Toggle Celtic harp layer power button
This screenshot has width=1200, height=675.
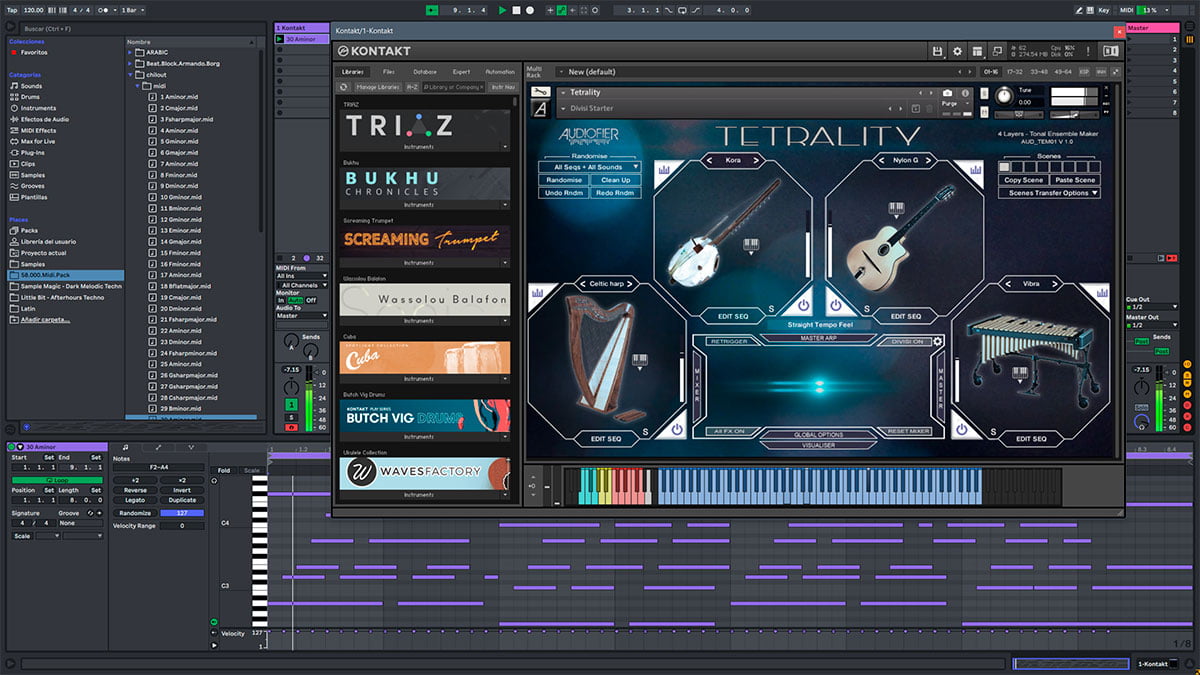click(677, 429)
